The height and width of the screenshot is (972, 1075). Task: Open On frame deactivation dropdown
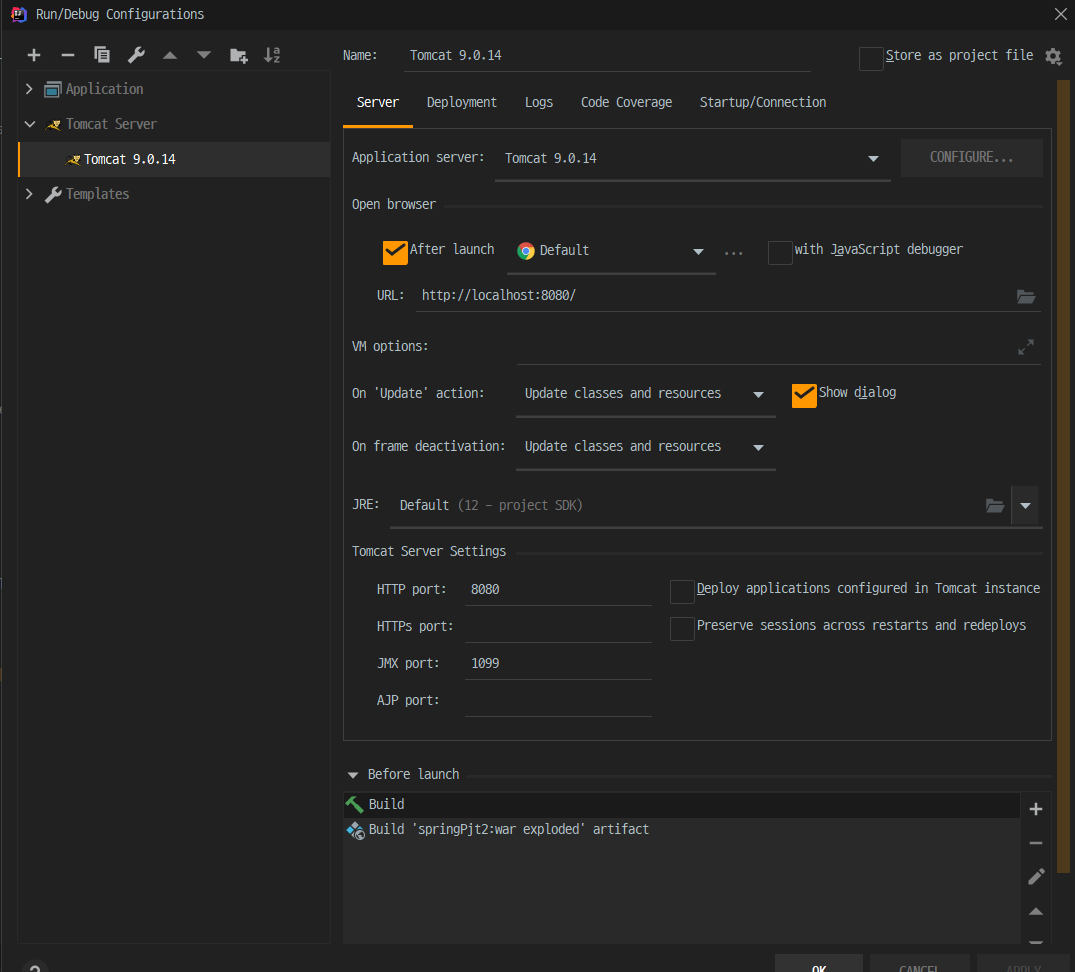pyautogui.click(x=645, y=448)
